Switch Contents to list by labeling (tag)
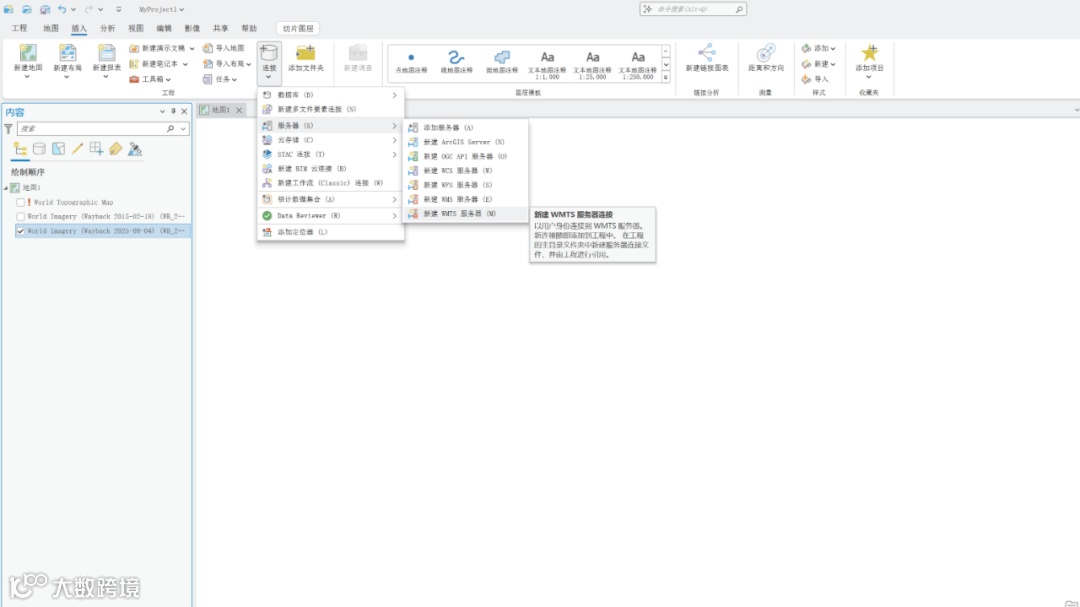Viewport: 1080px width, 607px height. (116, 149)
